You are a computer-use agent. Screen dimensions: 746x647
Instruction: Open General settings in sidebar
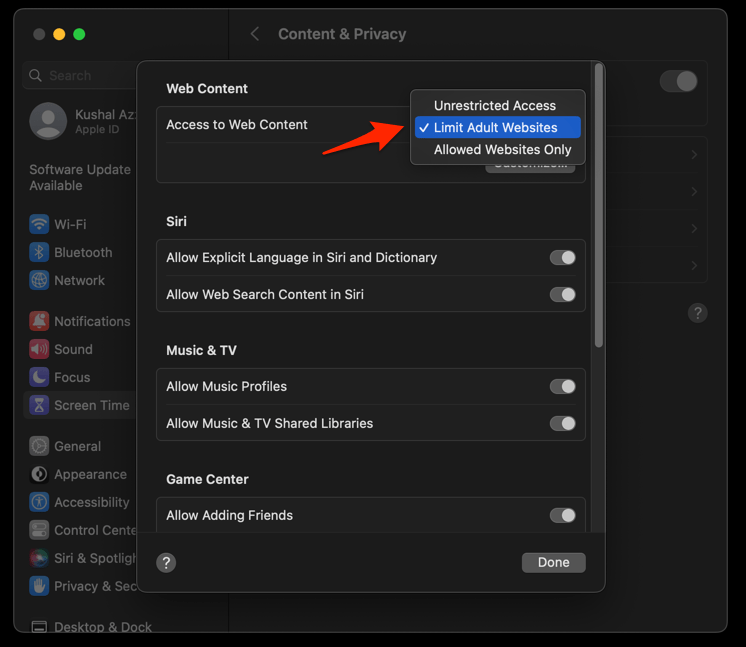77,446
